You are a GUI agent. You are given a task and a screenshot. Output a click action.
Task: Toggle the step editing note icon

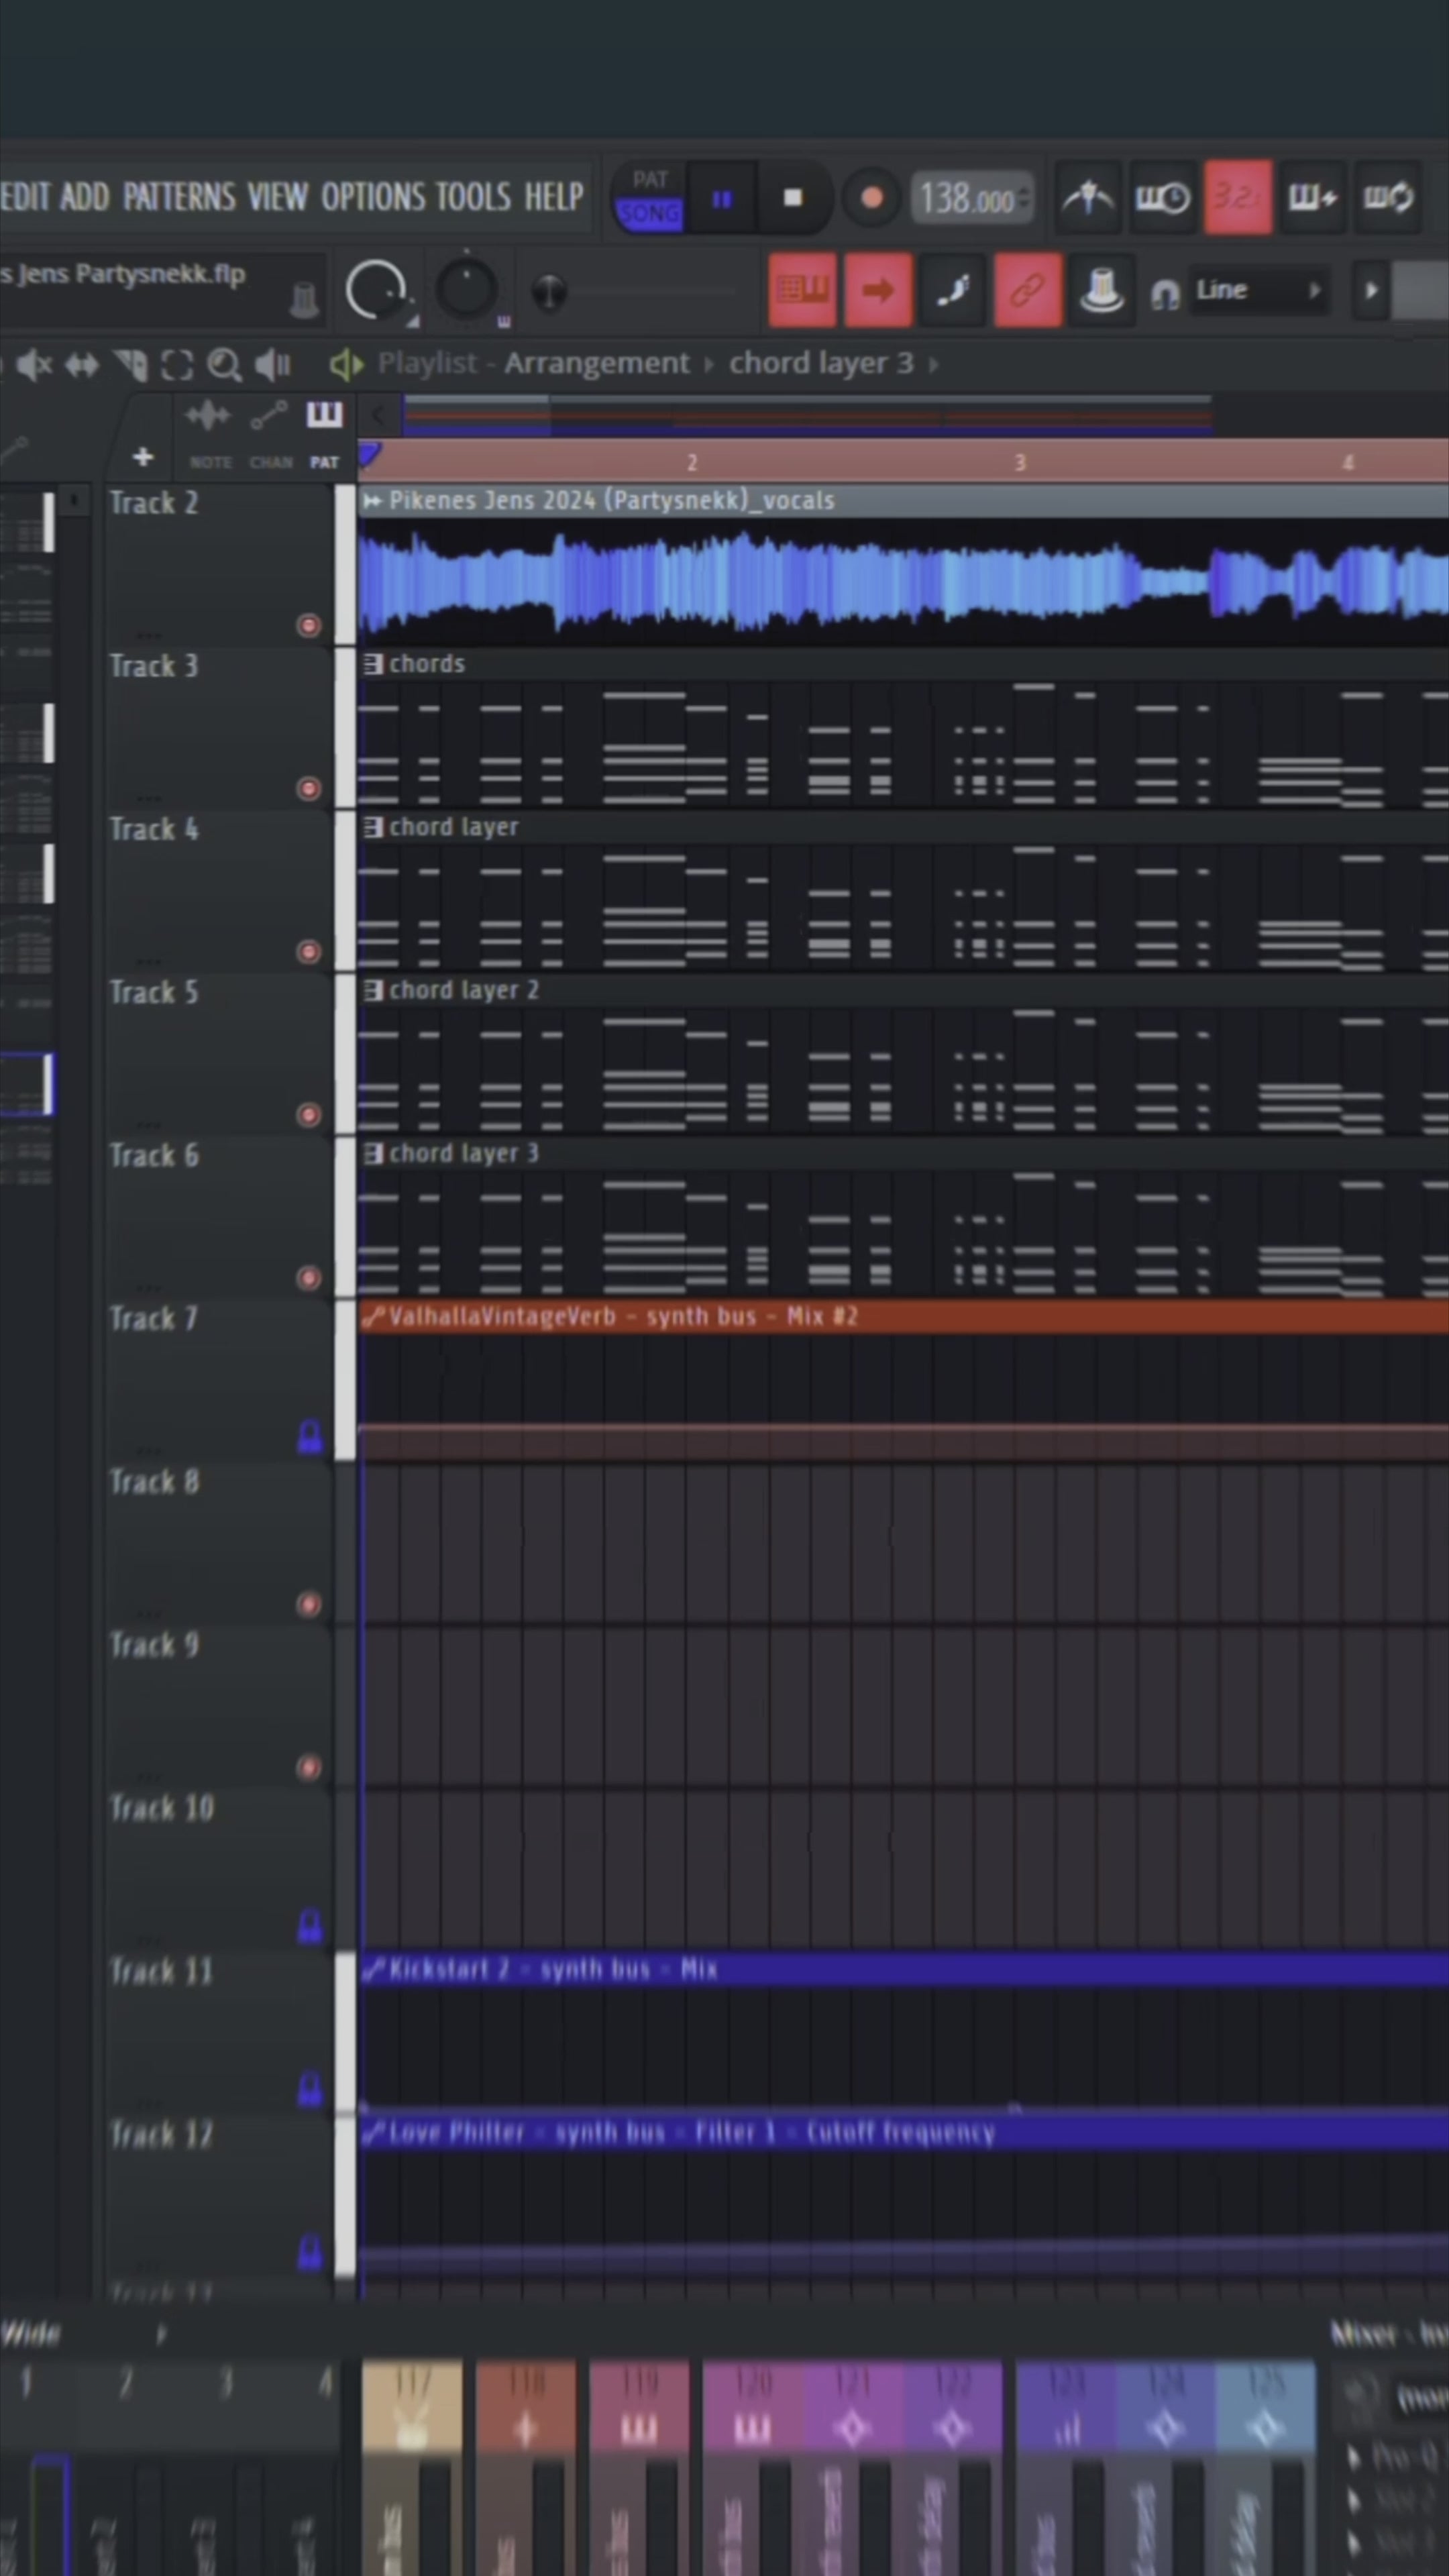coord(952,290)
